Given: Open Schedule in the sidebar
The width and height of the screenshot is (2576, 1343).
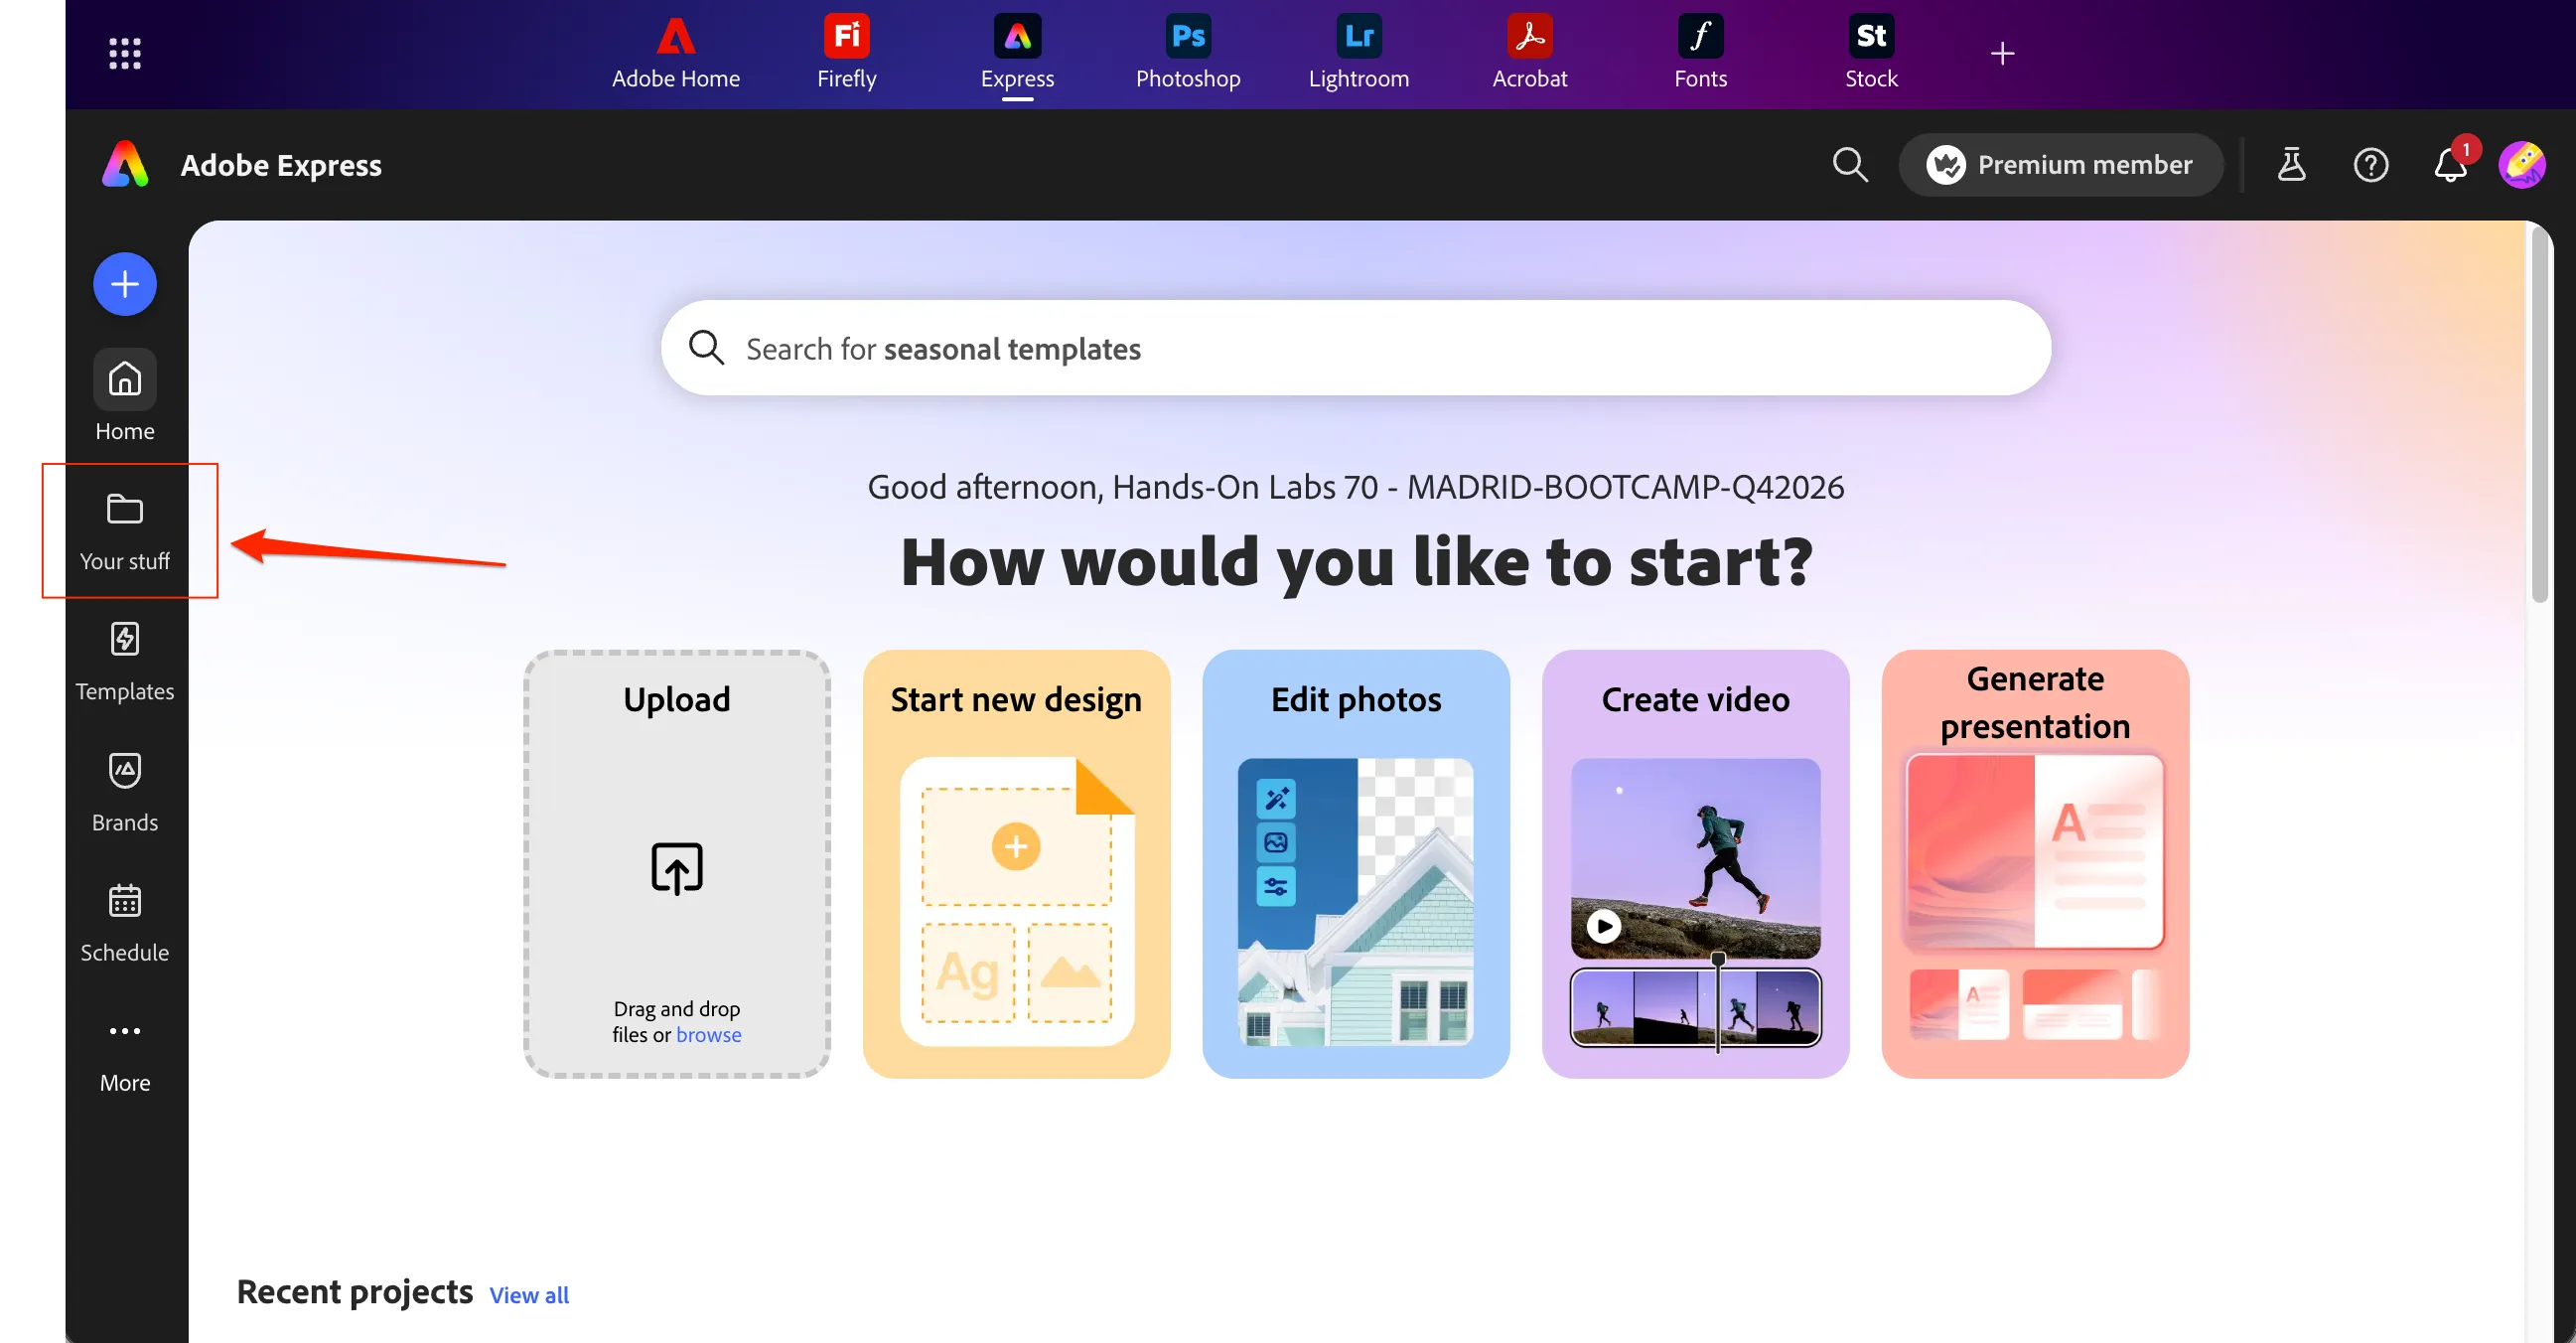Looking at the screenshot, I should (x=125, y=922).
